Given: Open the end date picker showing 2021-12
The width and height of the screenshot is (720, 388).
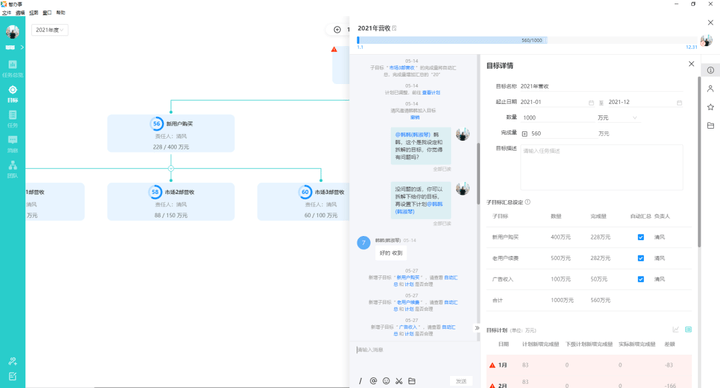Looking at the screenshot, I should pyautogui.click(x=645, y=102).
